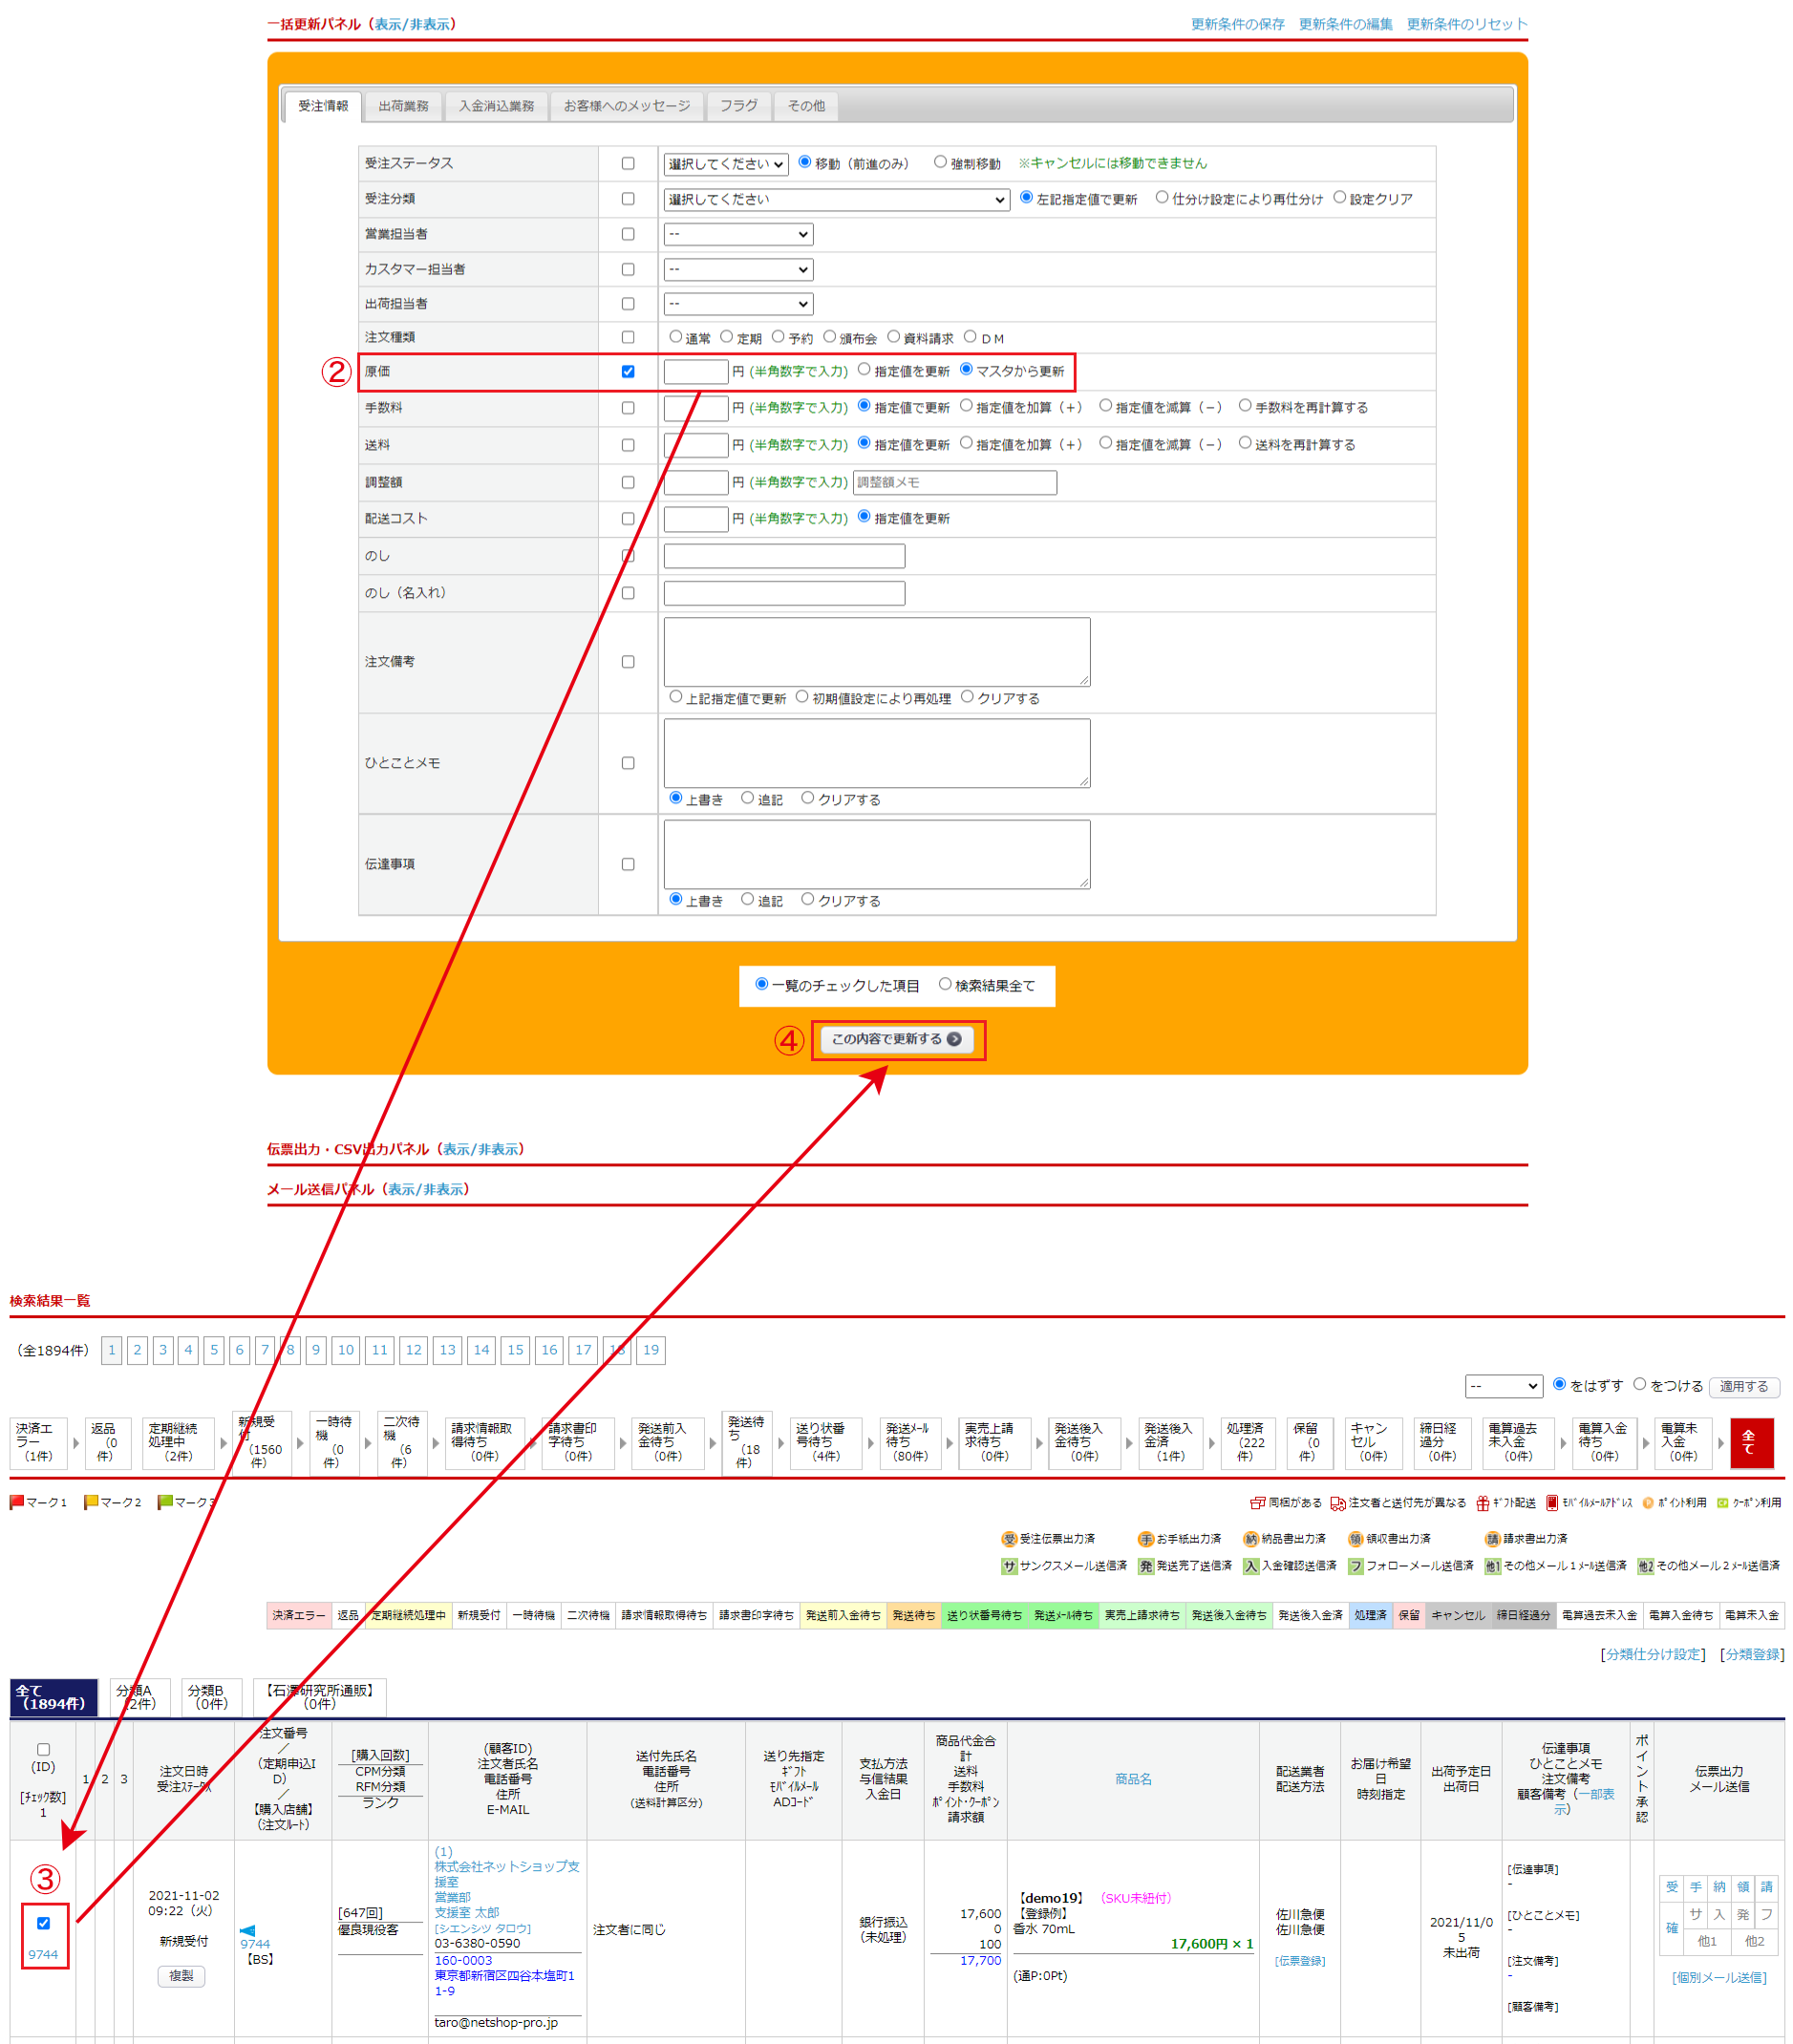Click the 適用する button
This screenshot has width=1793, height=2044.
click(1744, 1386)
